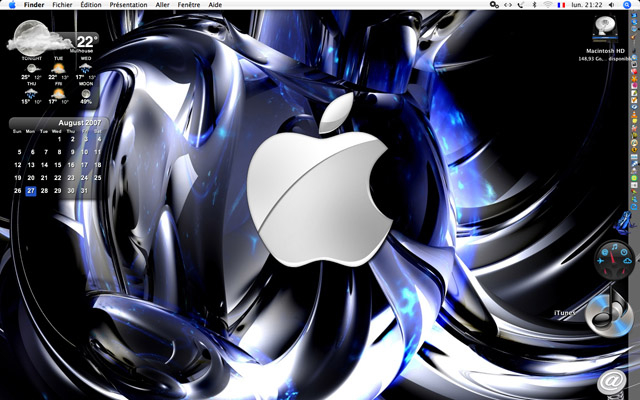Viewport: 640px width, 400px height.
Task: Click the TUE forecast sun icon
Action: pos(58,68)
